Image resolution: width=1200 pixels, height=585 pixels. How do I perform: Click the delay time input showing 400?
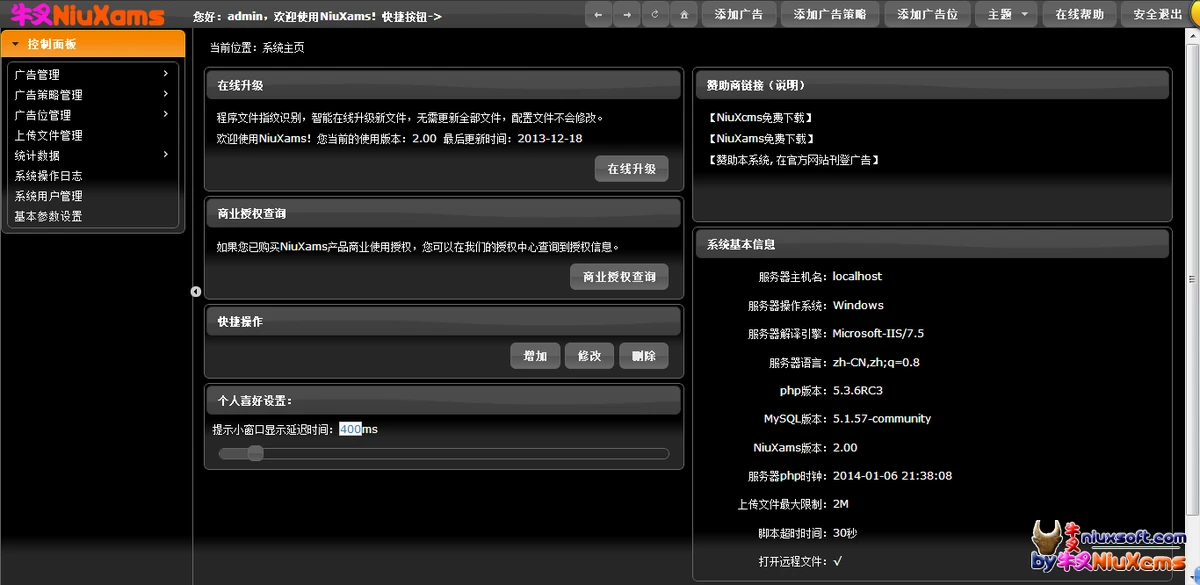click(350, 429)
